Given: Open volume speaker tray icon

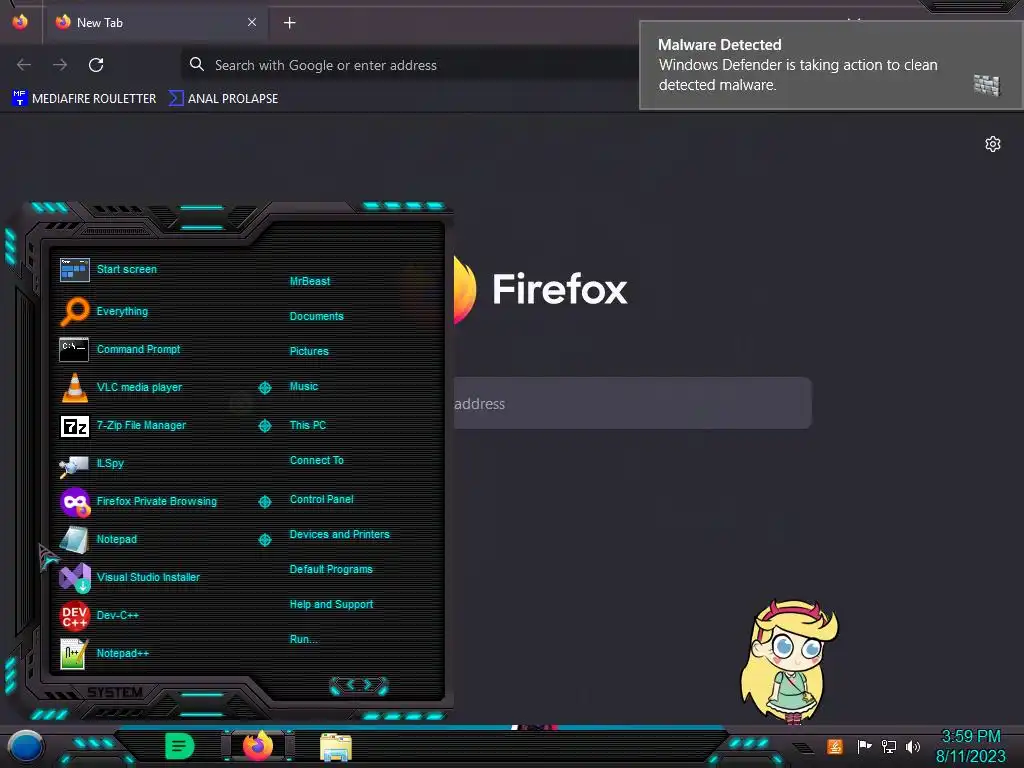Looking at the screenshot, I should coord(912,746).
